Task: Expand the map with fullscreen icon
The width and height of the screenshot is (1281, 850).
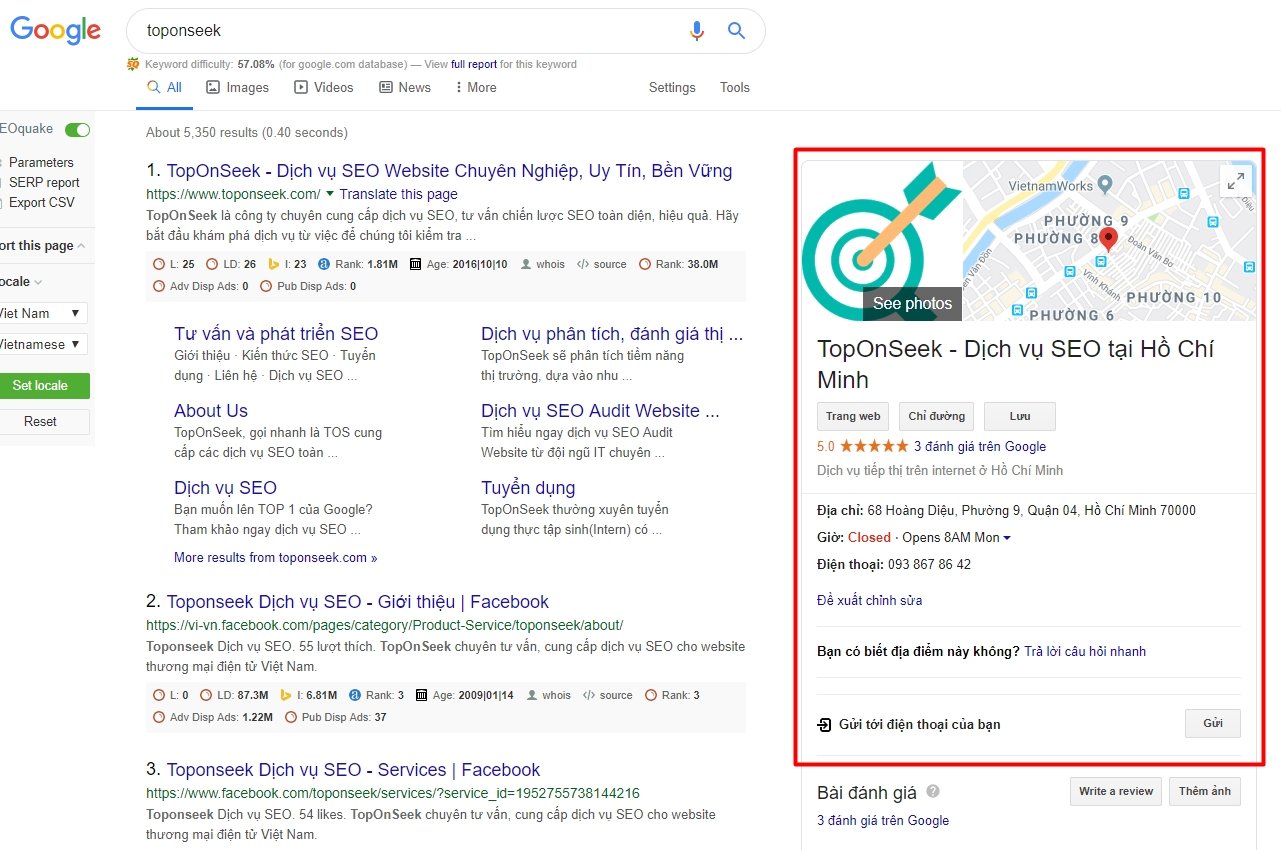Action: coord(1236,181)
